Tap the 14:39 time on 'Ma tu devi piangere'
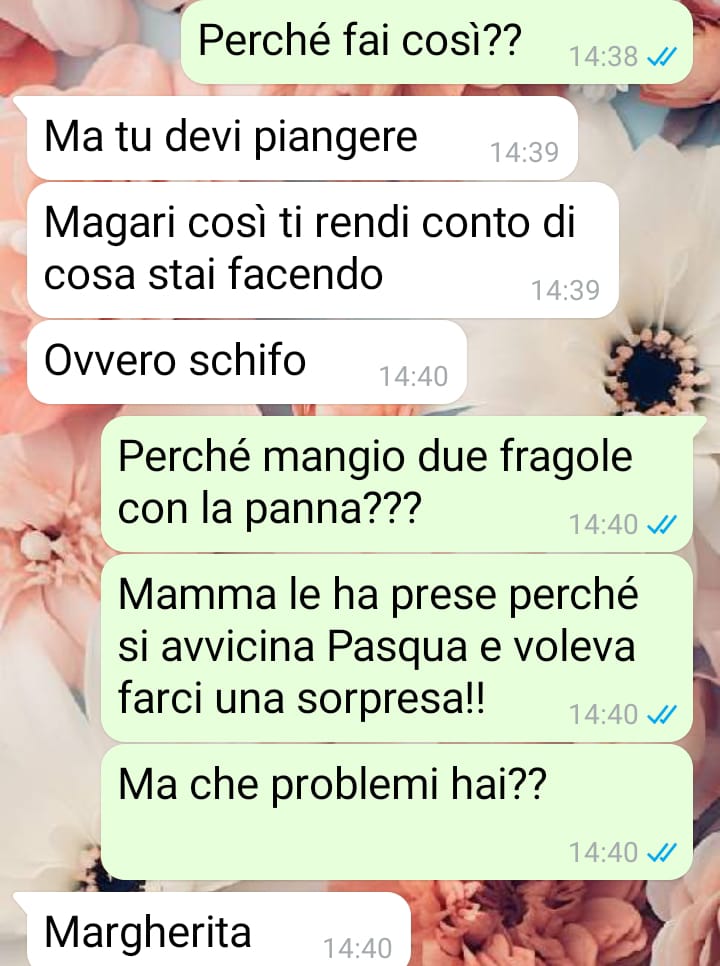The image size is (720, 966). pos(524,153)
